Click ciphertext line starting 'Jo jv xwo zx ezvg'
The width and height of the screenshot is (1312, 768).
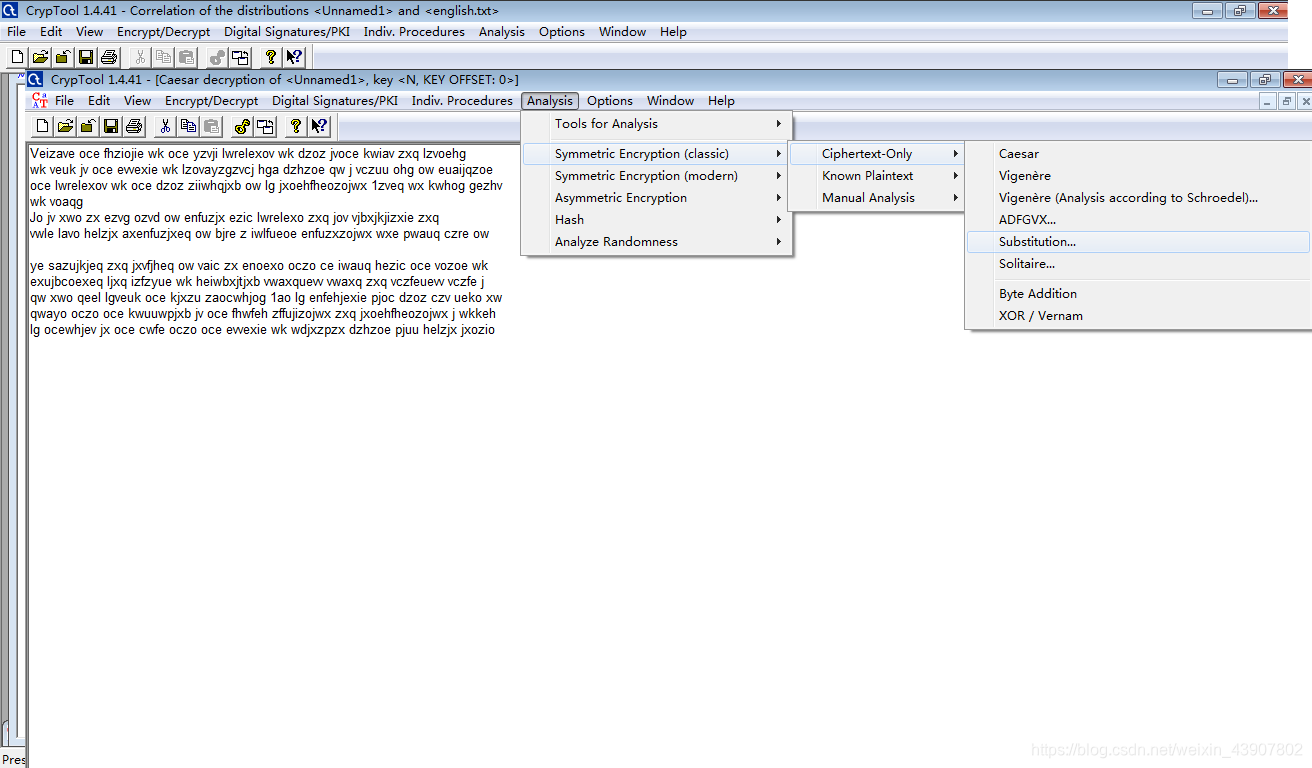(x=234, y=218)
